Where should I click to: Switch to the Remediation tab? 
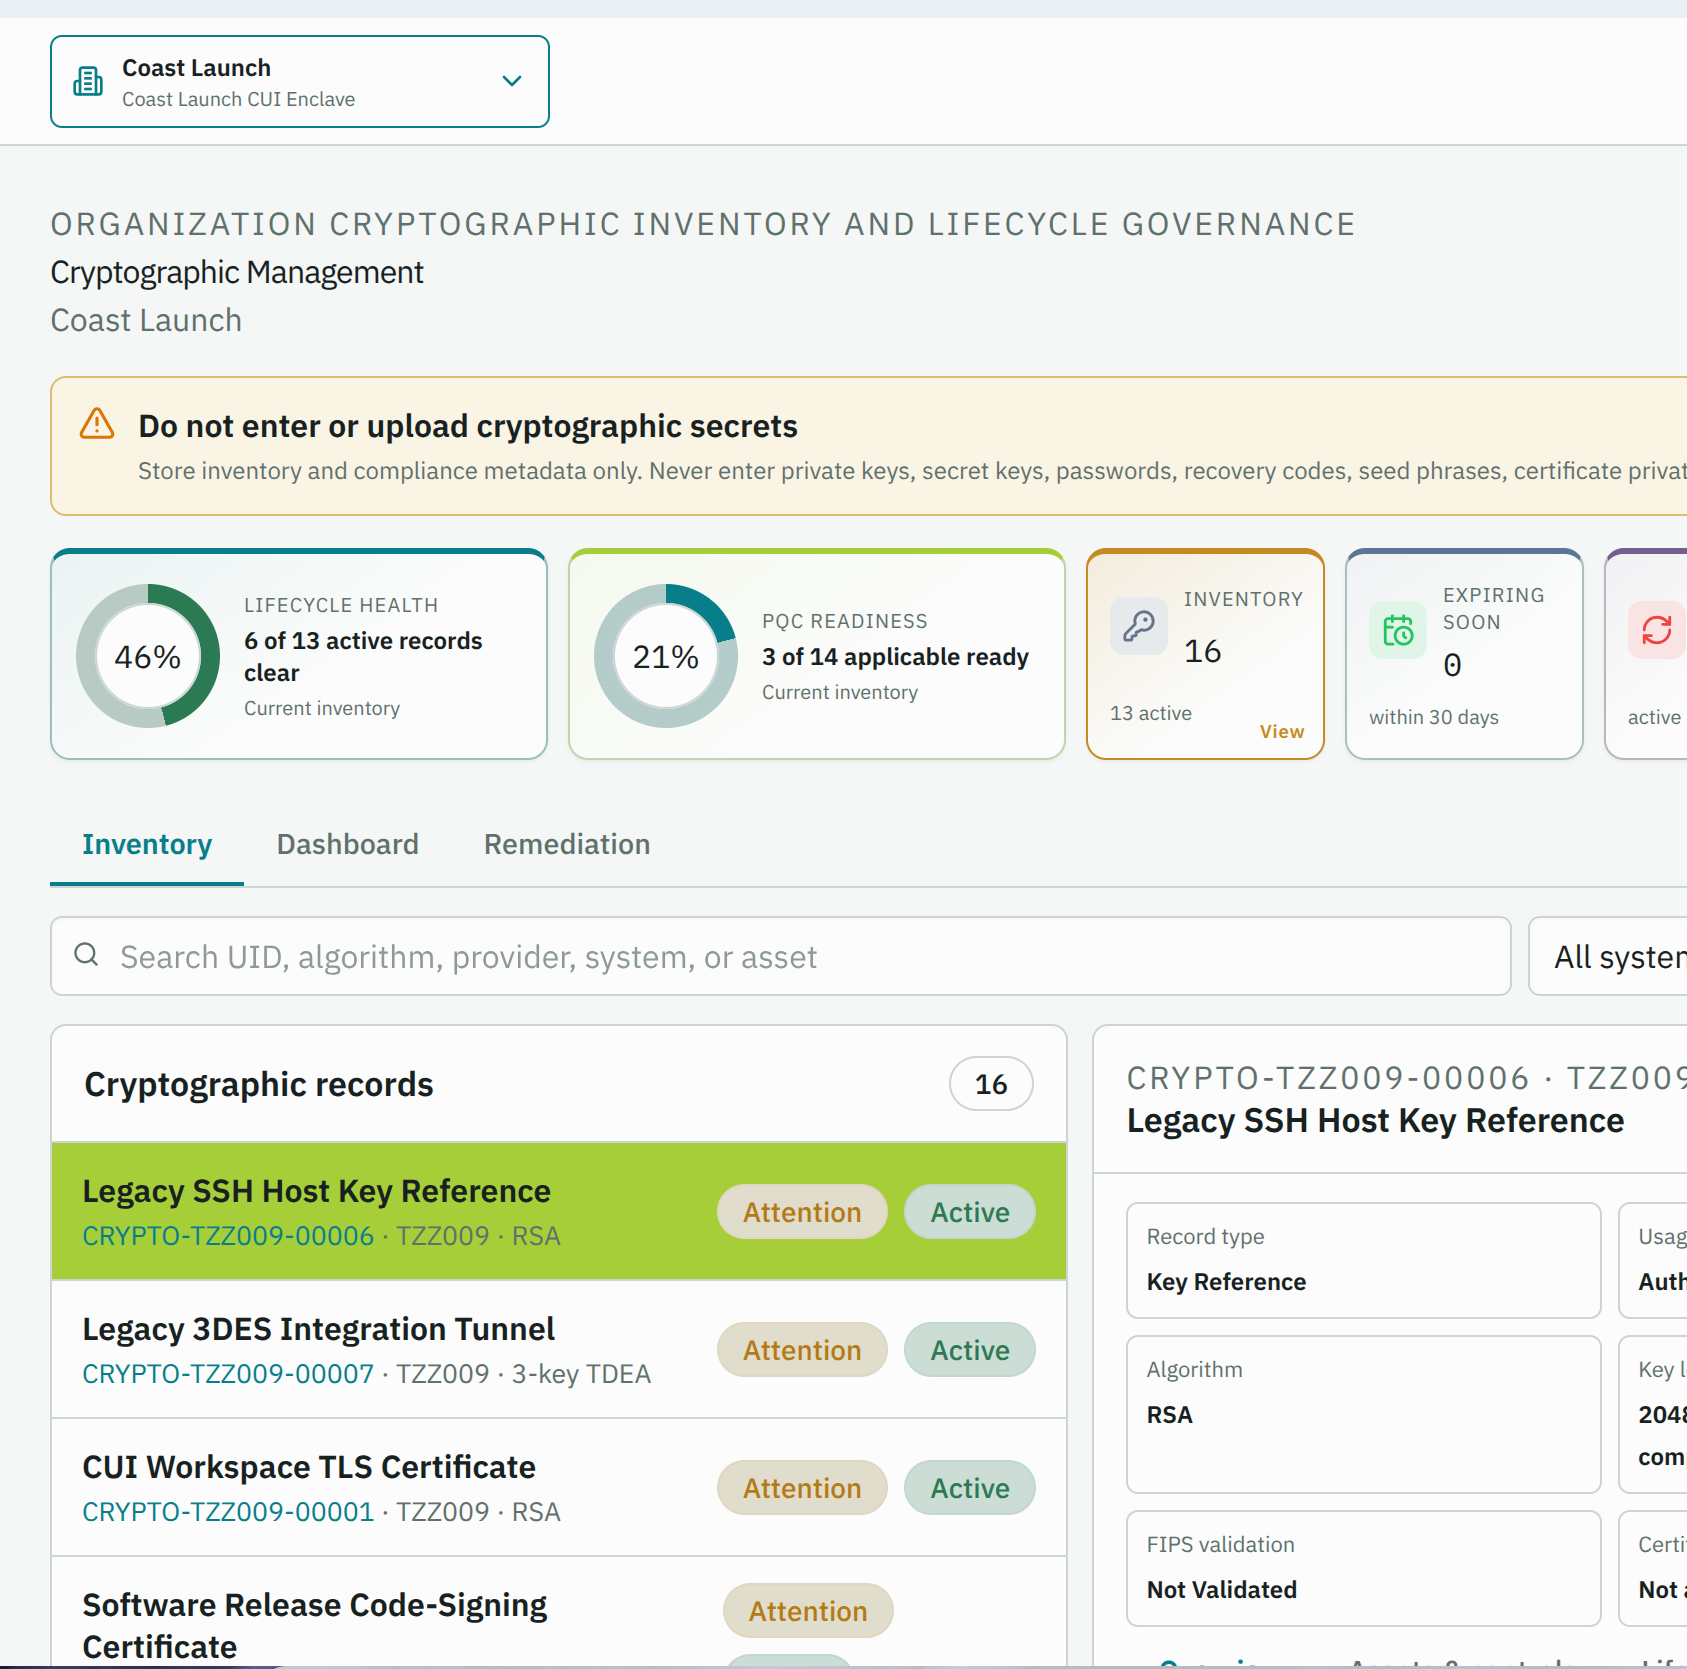coord(567,845)
